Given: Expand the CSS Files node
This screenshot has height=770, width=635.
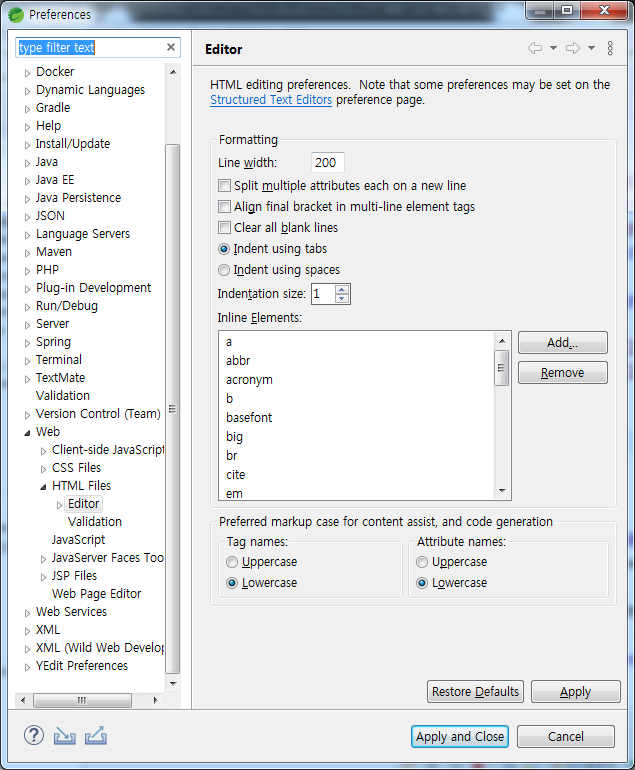Looking at the screenshot, I should point(43,469).
